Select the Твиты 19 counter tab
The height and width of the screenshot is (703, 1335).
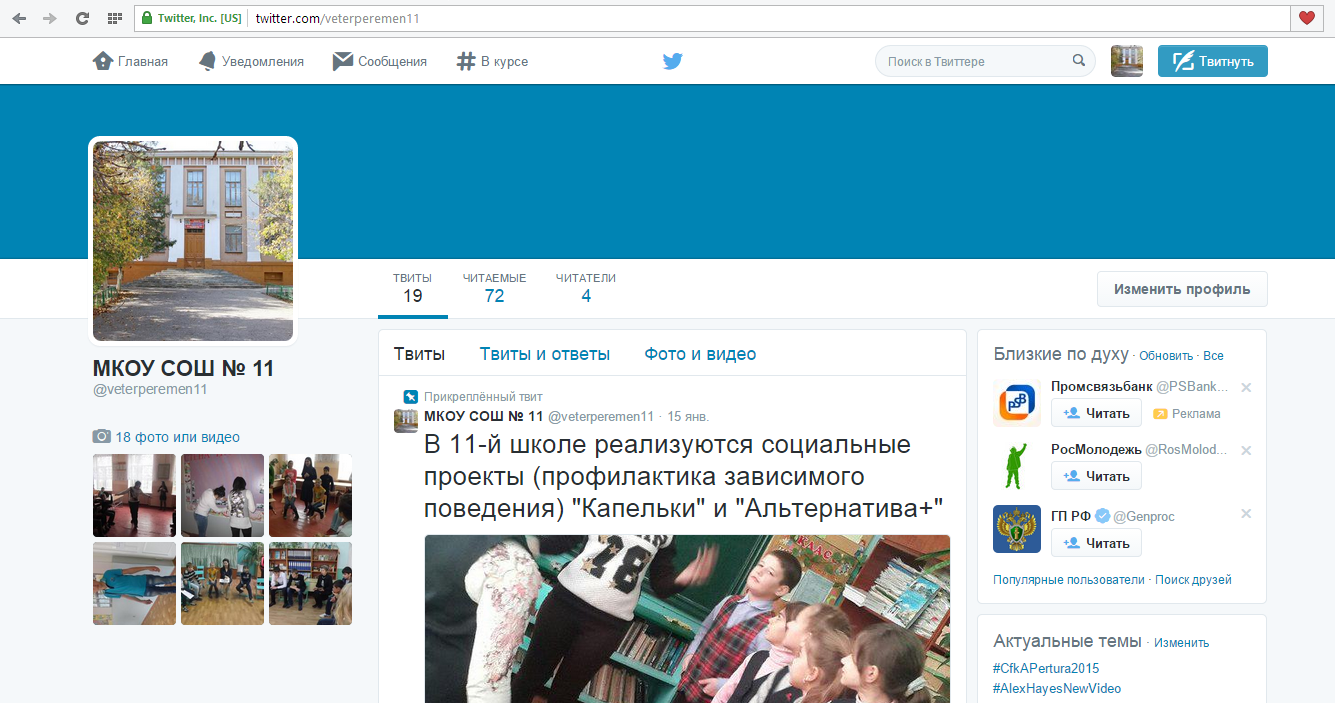point(413,288)
